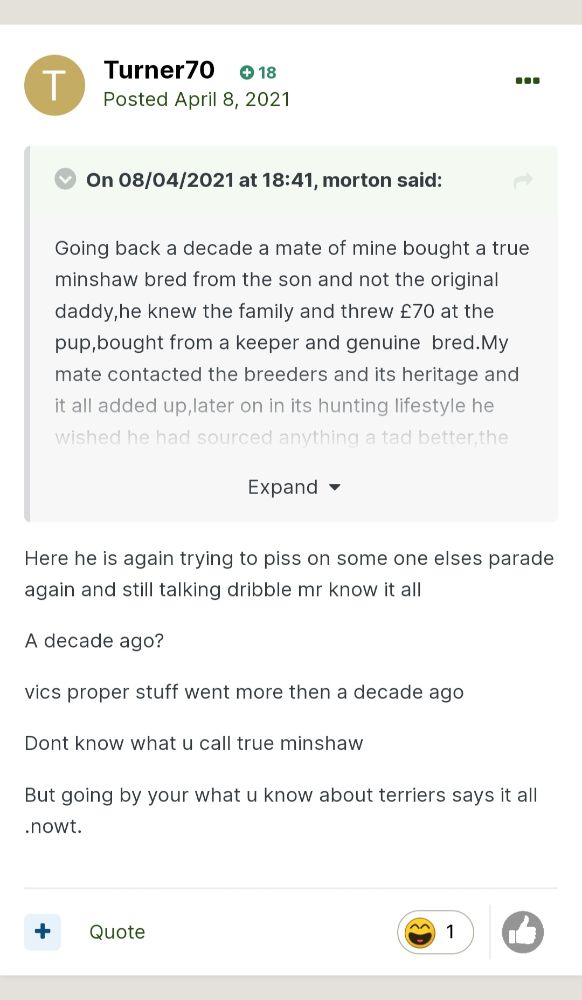Open Turner70's profile from username

159,70
